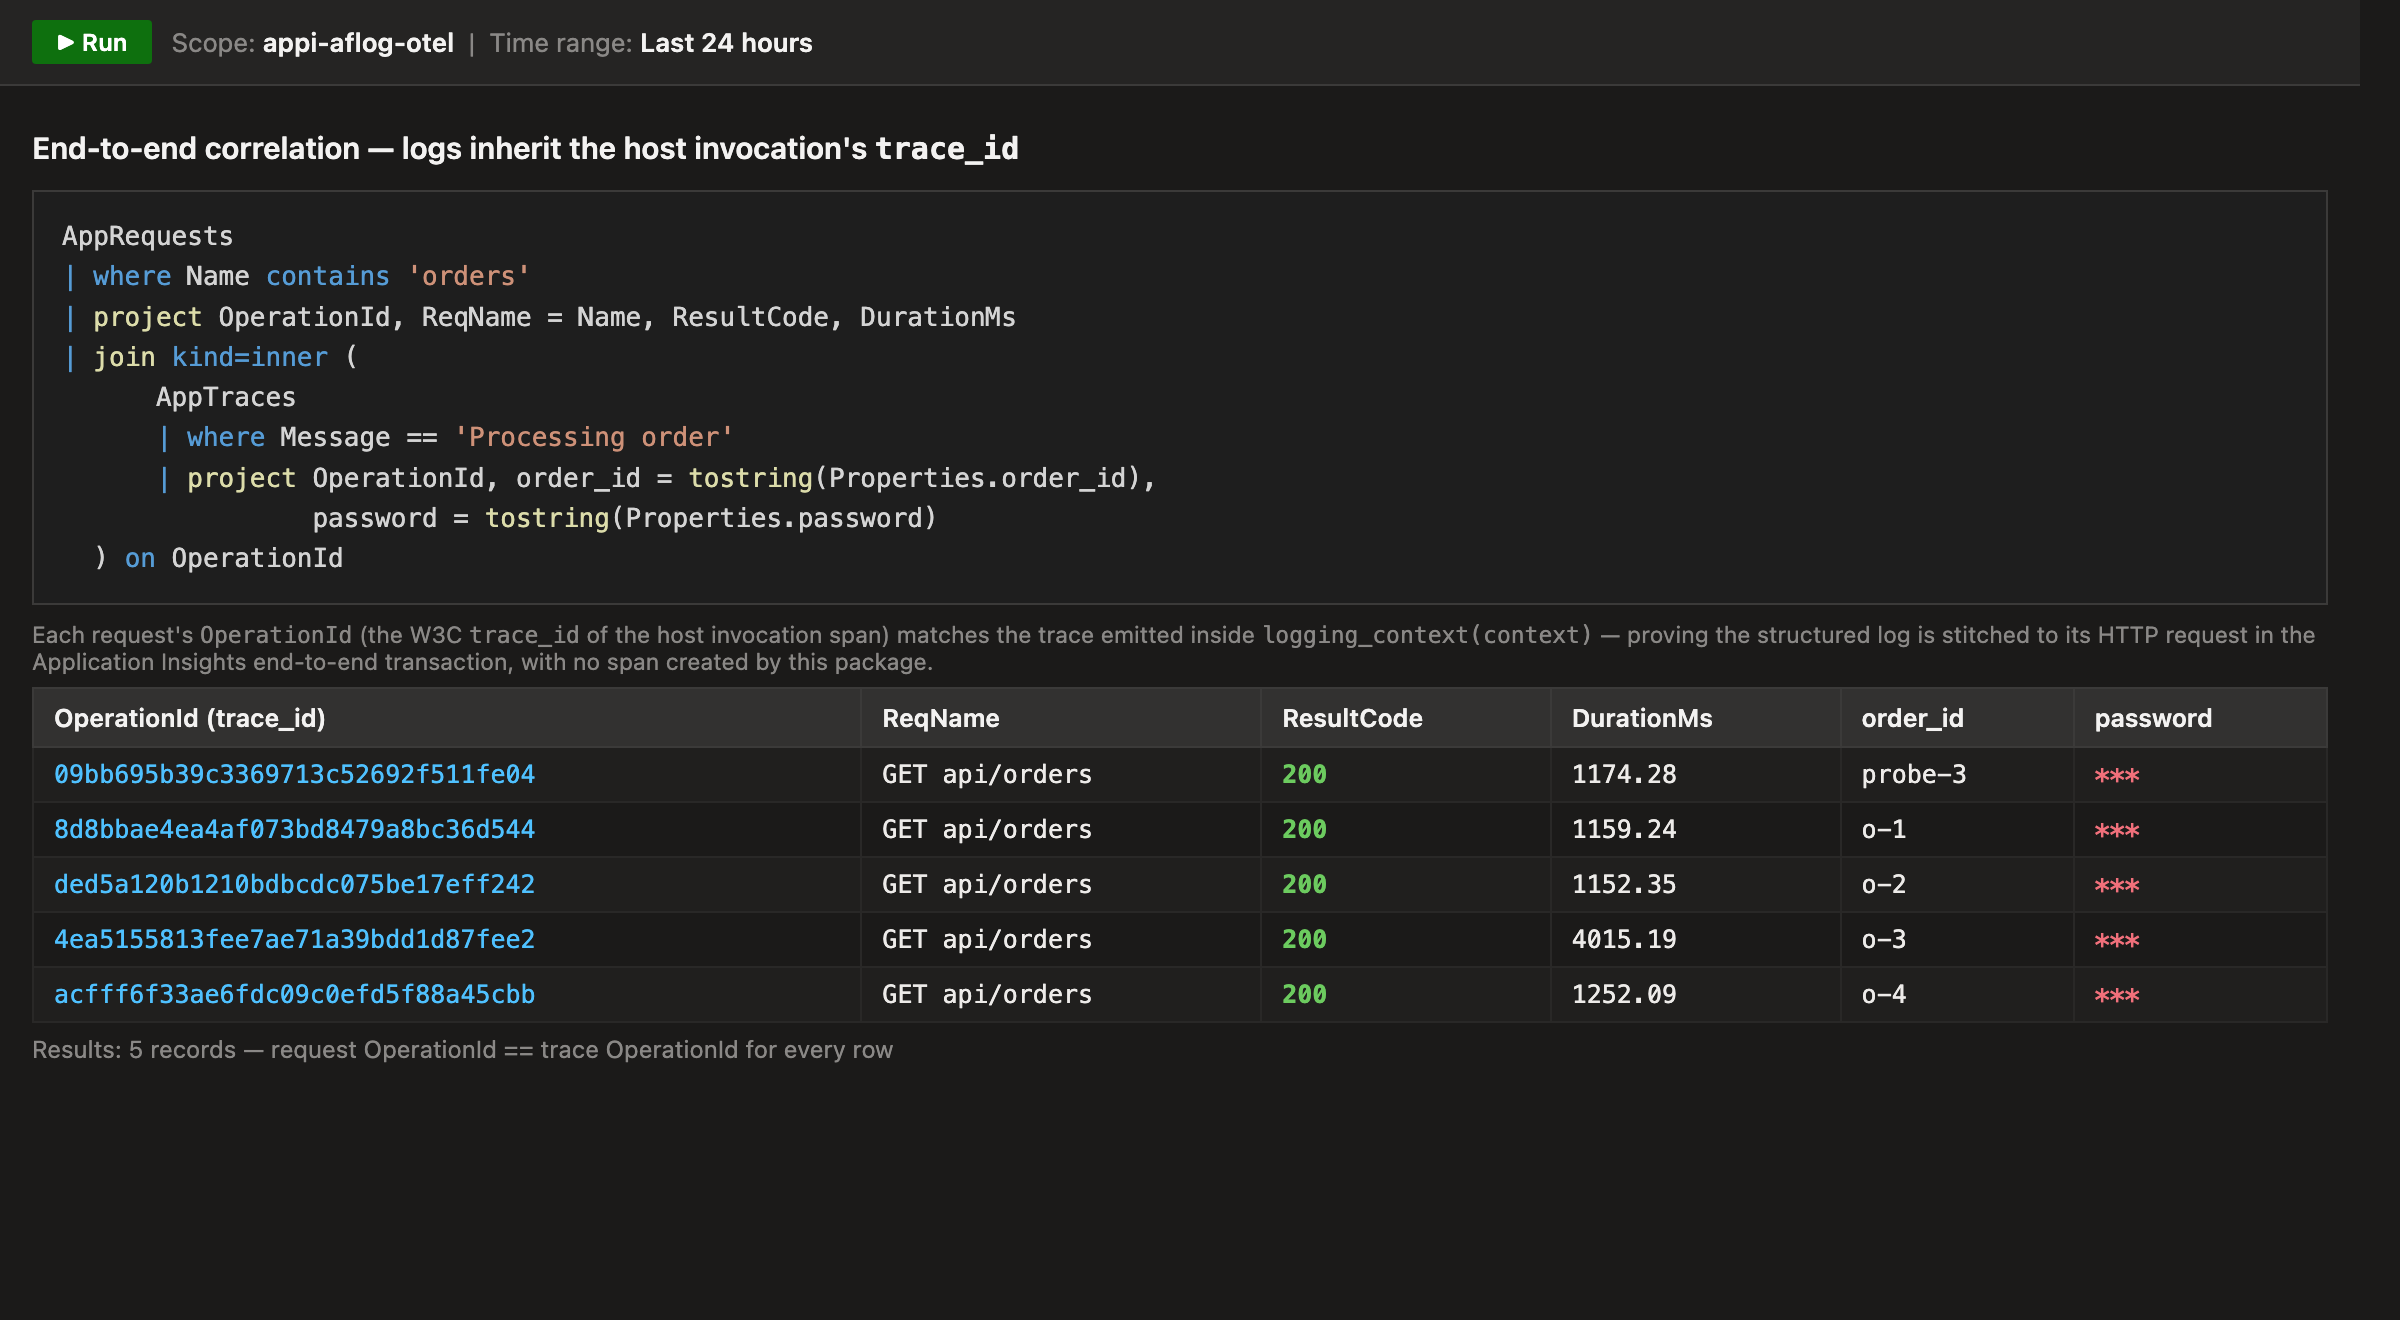This screenshot has height=1320, width=2400.
Task: Select duration value 4015.19
Action: point(1624,939)
